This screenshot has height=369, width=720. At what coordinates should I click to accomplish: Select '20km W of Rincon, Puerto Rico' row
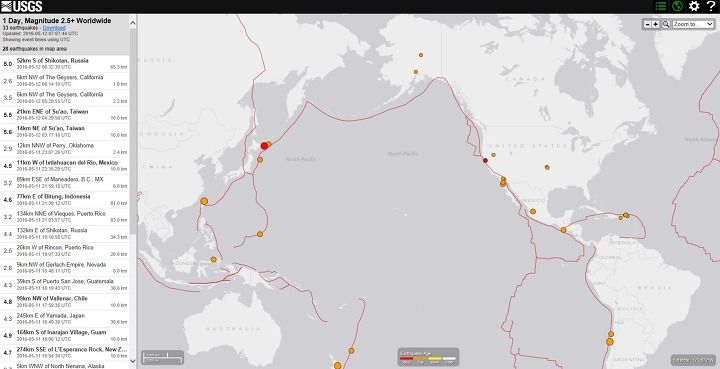65,251
